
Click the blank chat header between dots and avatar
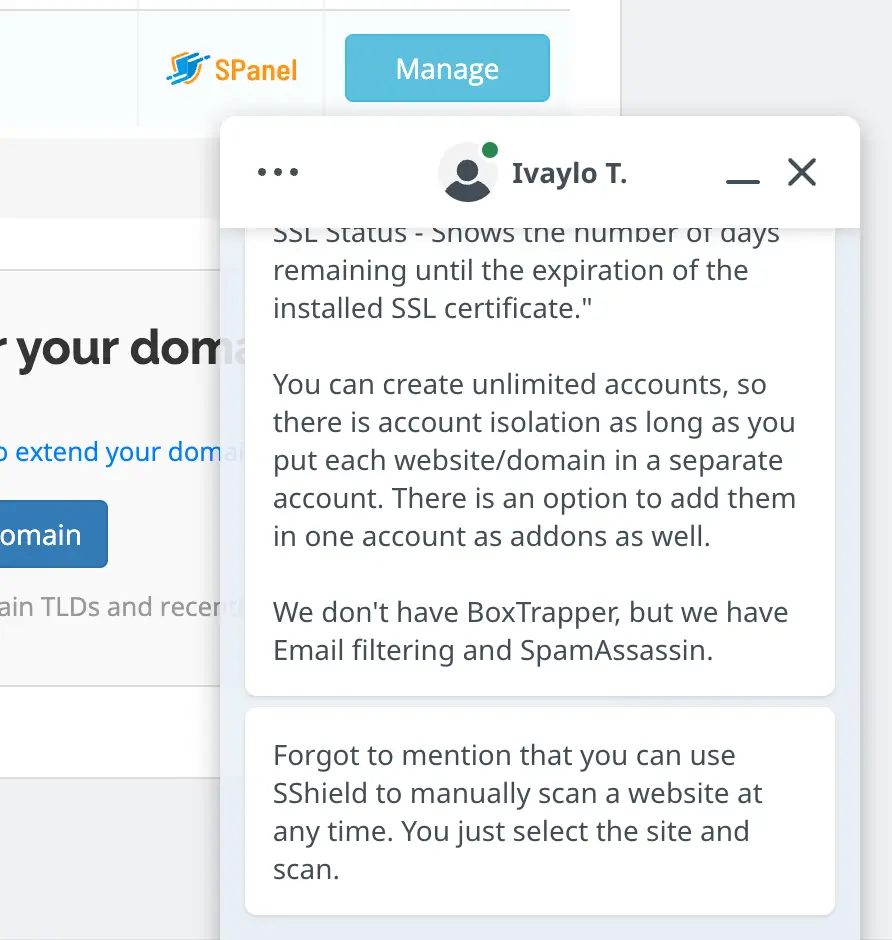(370, 173)
